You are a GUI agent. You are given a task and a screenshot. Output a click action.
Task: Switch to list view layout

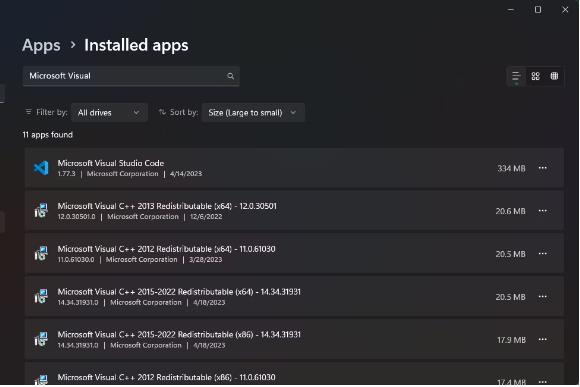(x=516, y=76)
